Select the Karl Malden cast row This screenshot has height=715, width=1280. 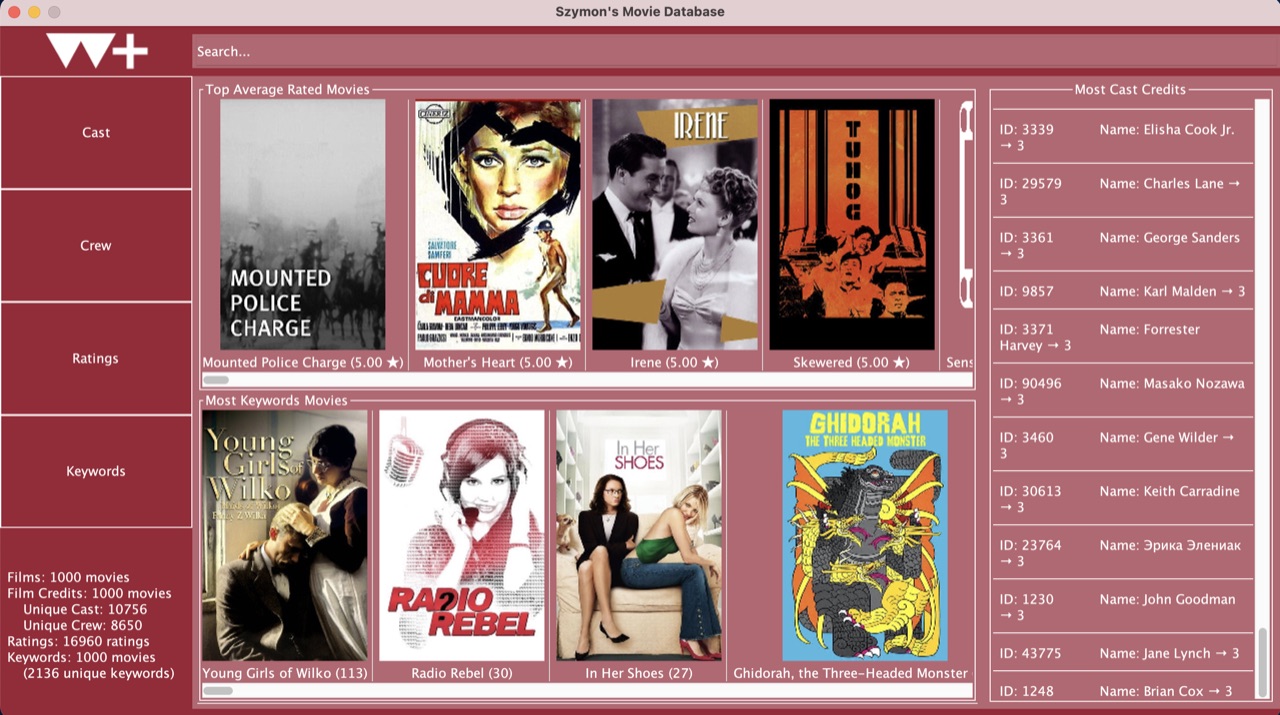click(x=1122, y=291)
